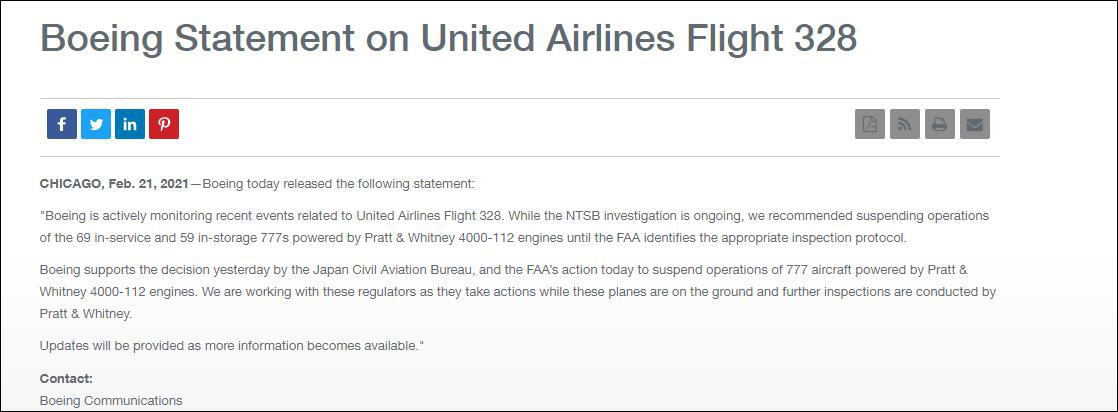Download the statement as PDF
1118x412 pixels.
[x=870, y=125]
